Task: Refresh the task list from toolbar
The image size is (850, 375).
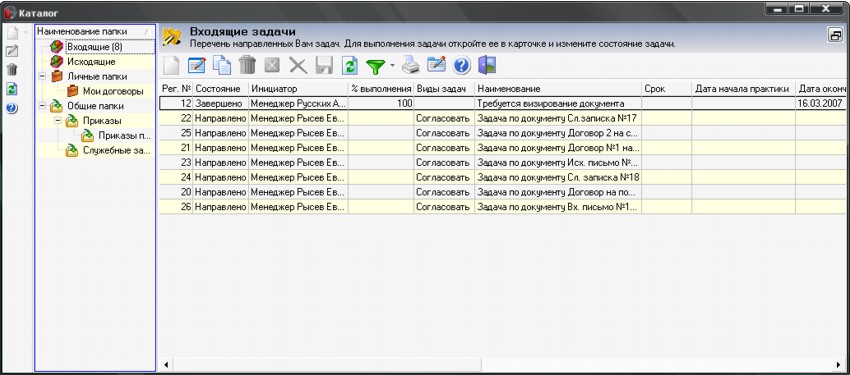Action: [350, 66]
